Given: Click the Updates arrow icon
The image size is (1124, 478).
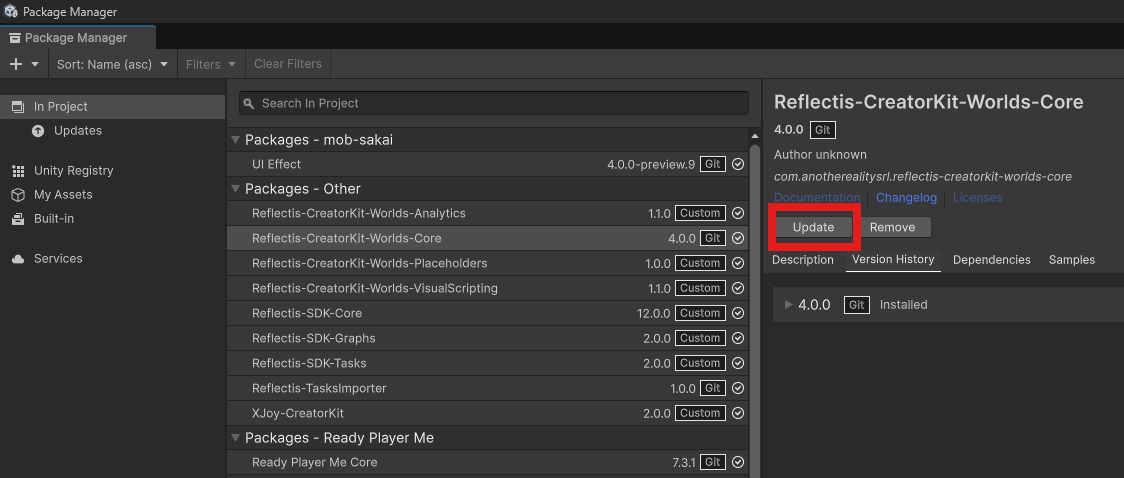Looking at the screenshot, I should click(38, 131).
